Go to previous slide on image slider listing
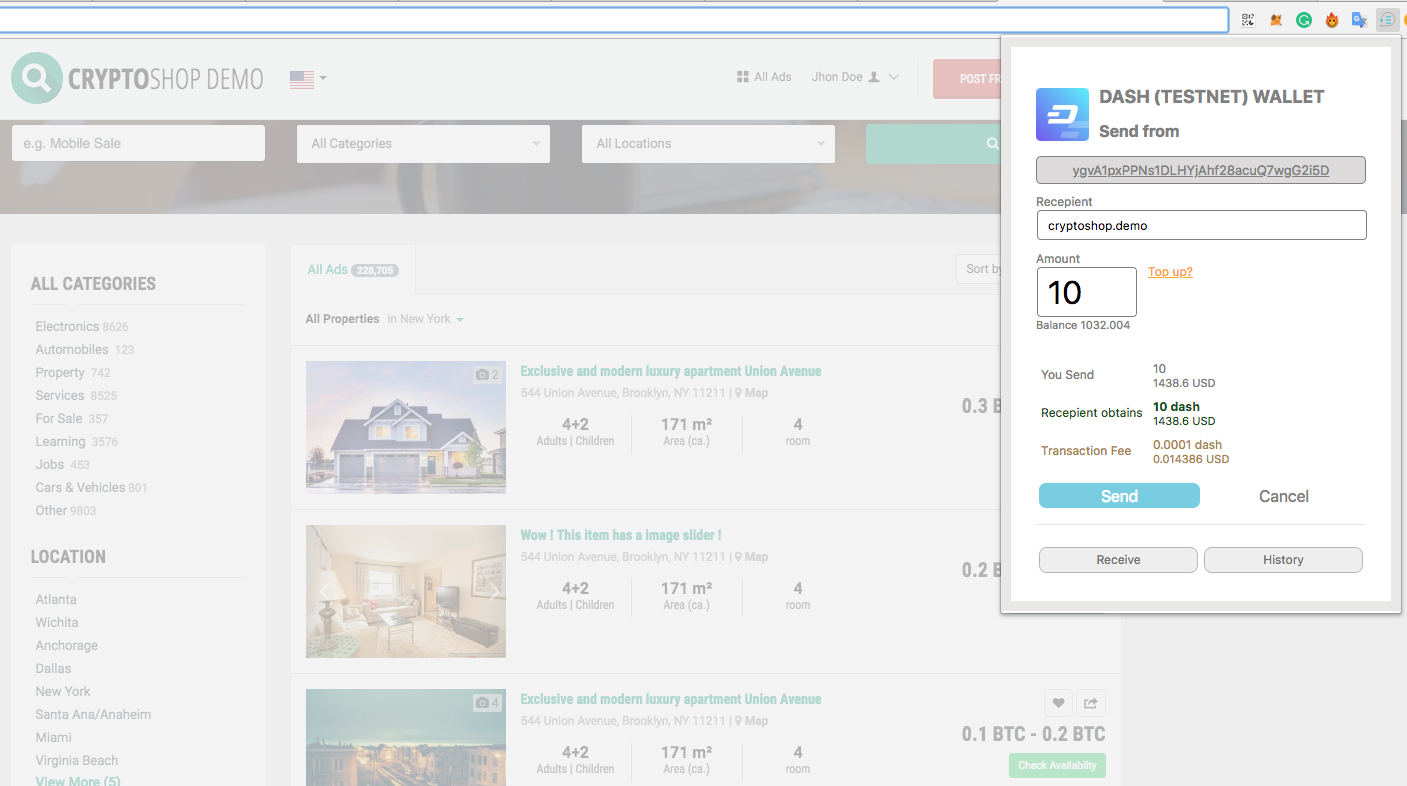The image size is (1407, 786). tap(324, 591)
